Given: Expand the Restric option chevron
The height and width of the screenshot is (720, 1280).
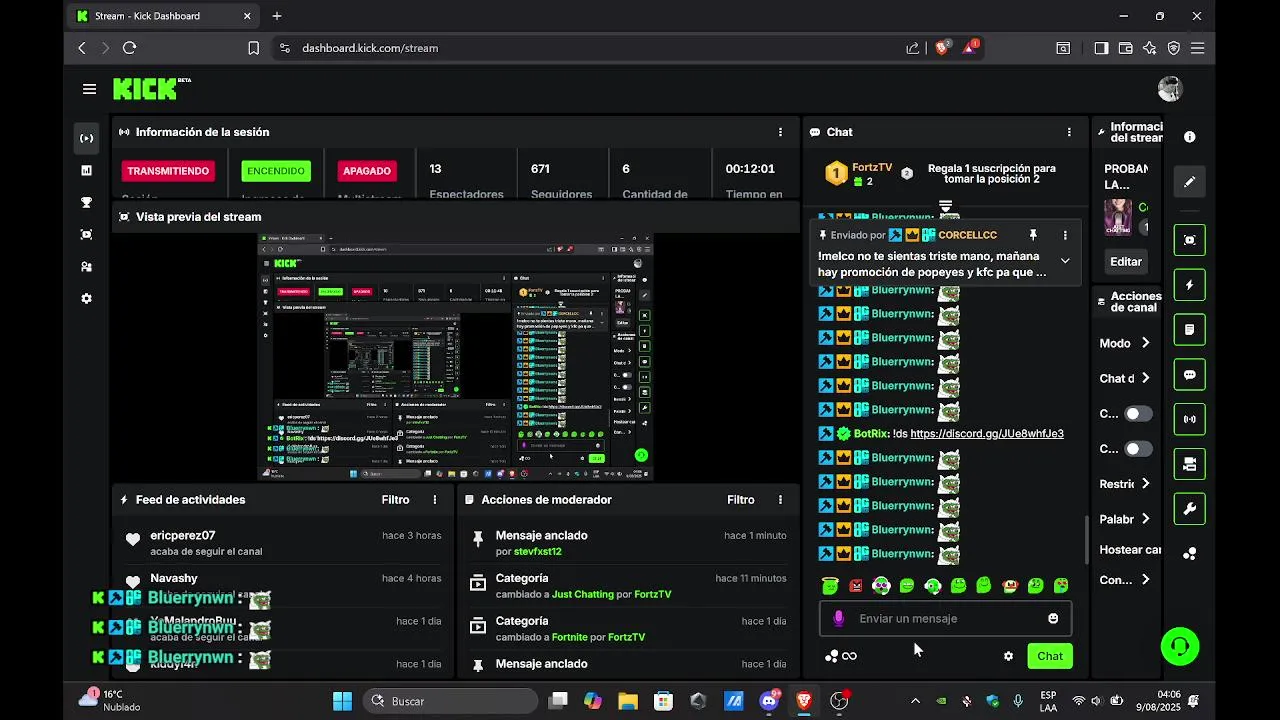Looking at the screenshot, I should [x=1145, y=484].
